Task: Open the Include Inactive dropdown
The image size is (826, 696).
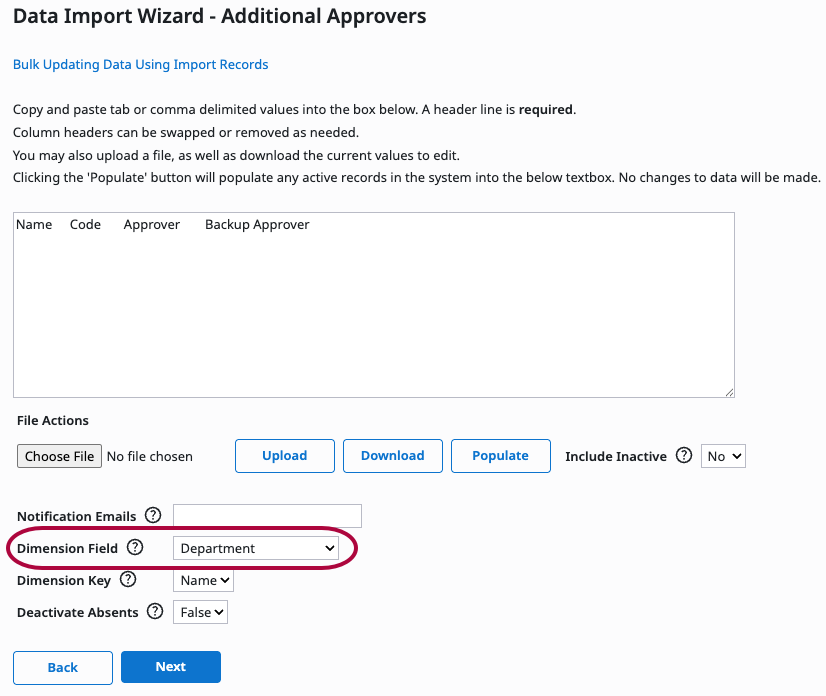Action: [723, 456]
